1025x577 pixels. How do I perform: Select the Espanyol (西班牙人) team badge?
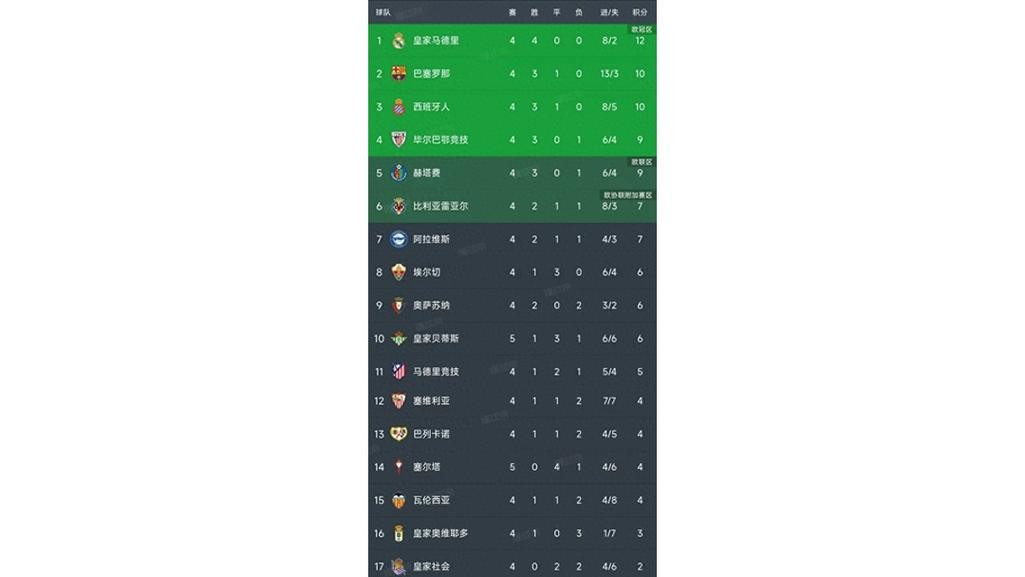click(398, 107)
